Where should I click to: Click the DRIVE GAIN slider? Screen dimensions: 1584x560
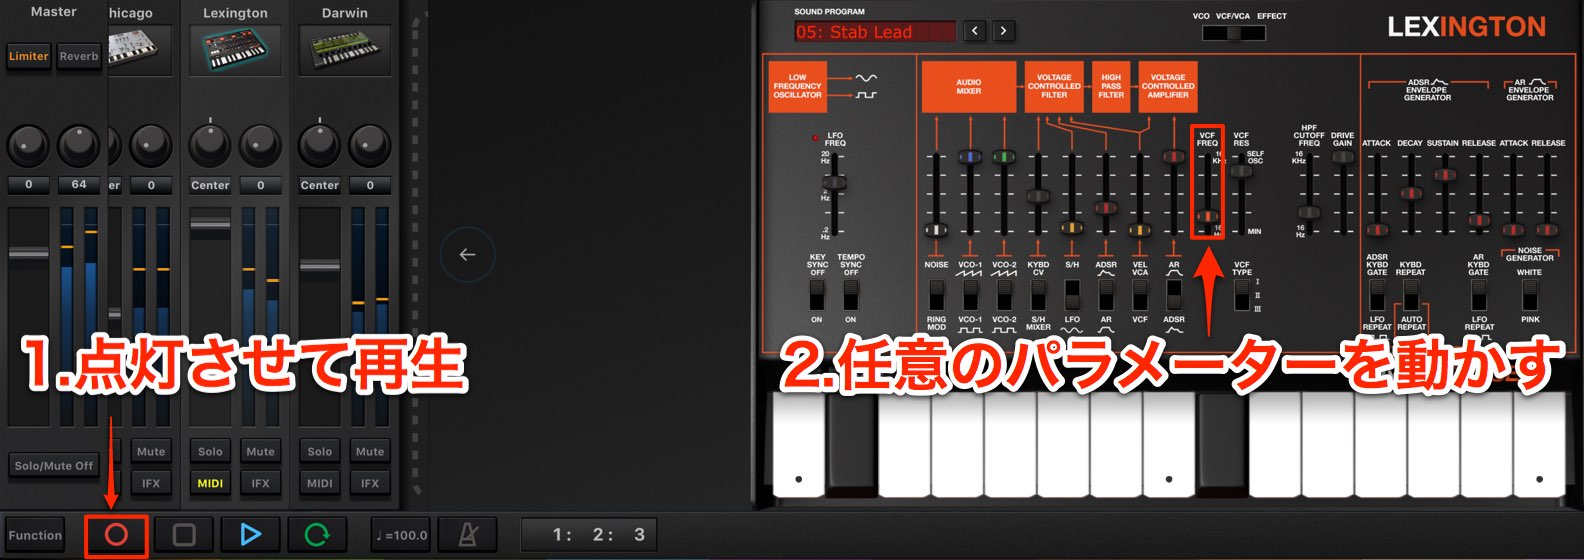1343,157
